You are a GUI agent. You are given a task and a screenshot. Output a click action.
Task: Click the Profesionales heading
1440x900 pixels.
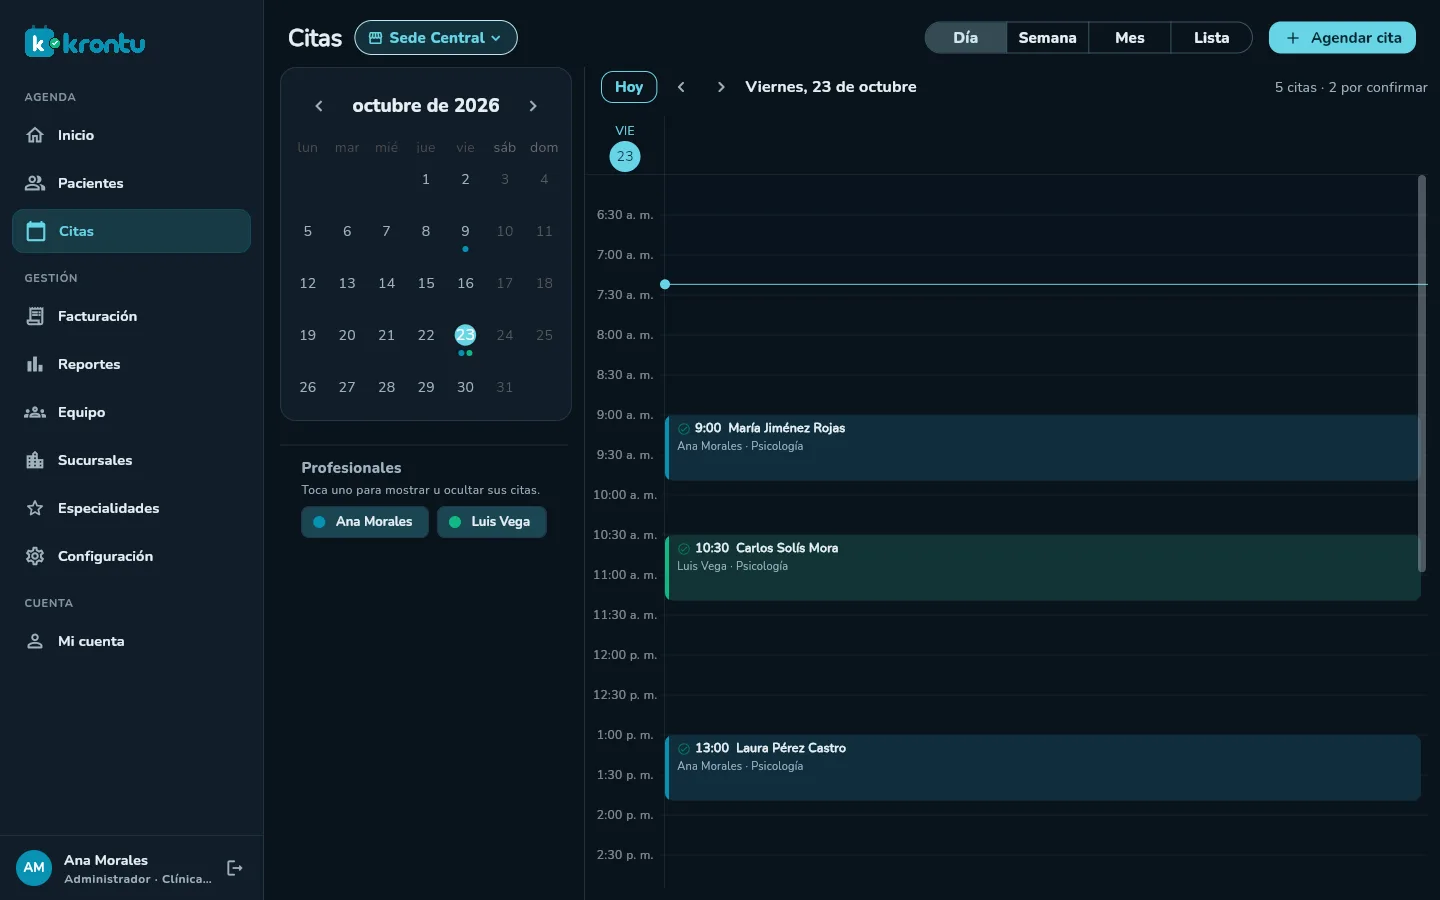coord(351,468)
